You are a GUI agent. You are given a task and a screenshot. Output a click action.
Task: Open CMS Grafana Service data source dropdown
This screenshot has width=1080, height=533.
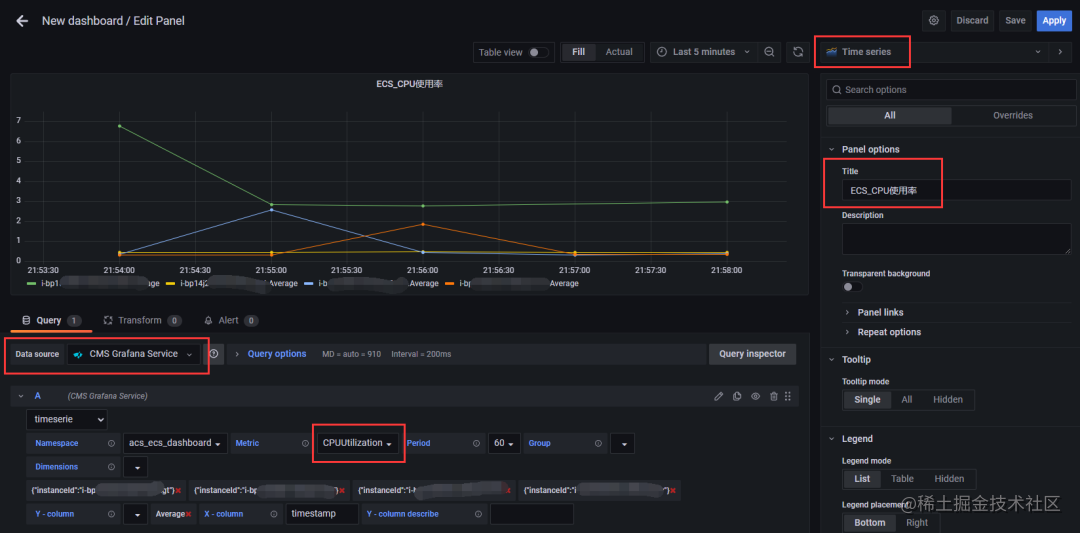click(134, 354)
